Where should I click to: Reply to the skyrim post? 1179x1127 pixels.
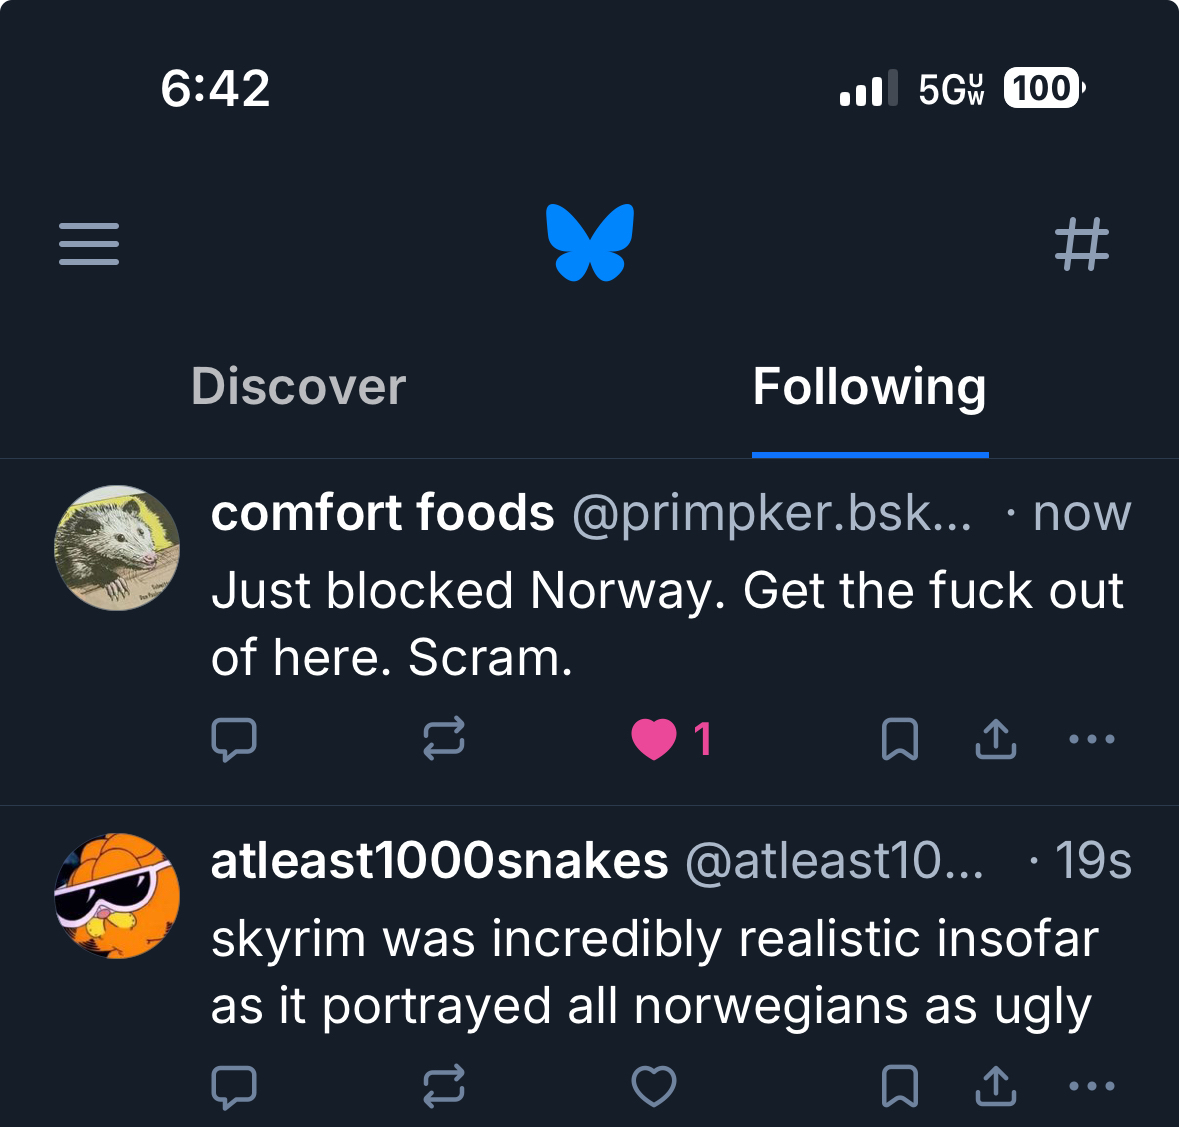point(234,1087)
